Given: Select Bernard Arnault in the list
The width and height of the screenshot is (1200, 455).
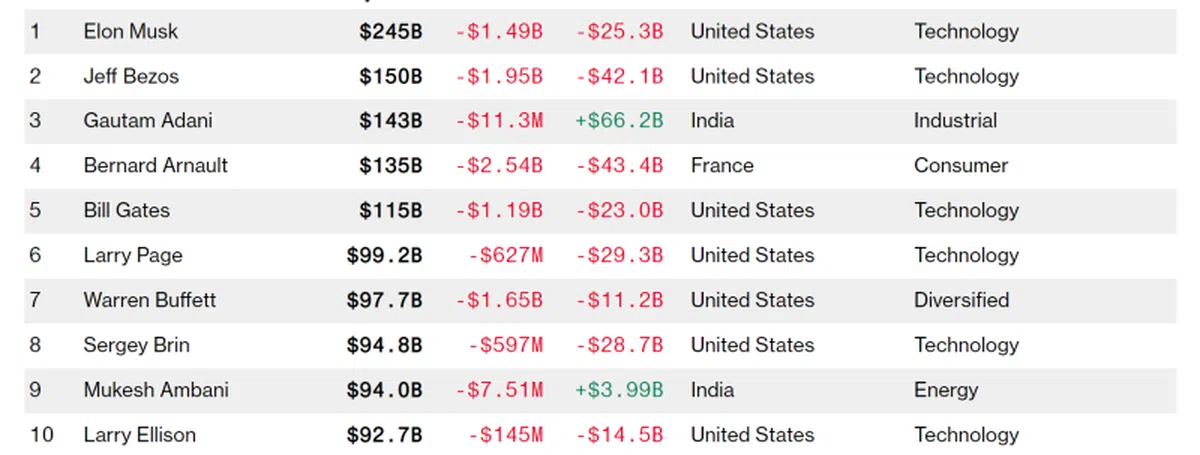Looking at the screenshot, I should click(155, 166).
